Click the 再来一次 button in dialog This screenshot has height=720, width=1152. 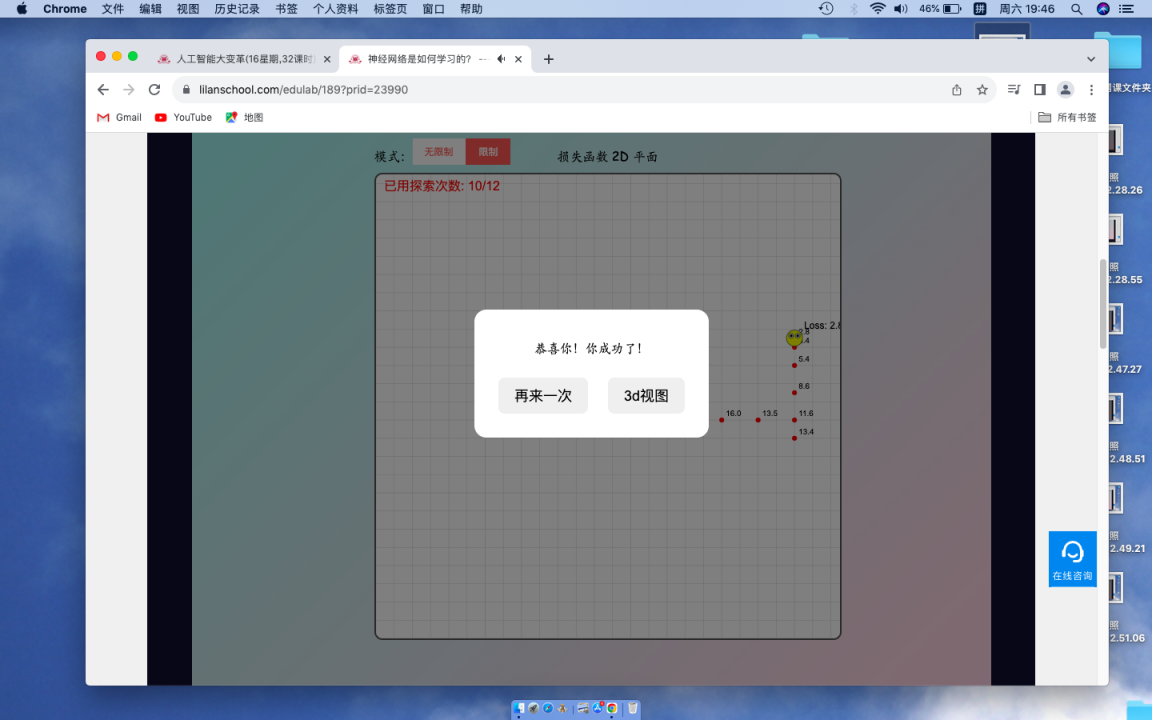point(543,395)
